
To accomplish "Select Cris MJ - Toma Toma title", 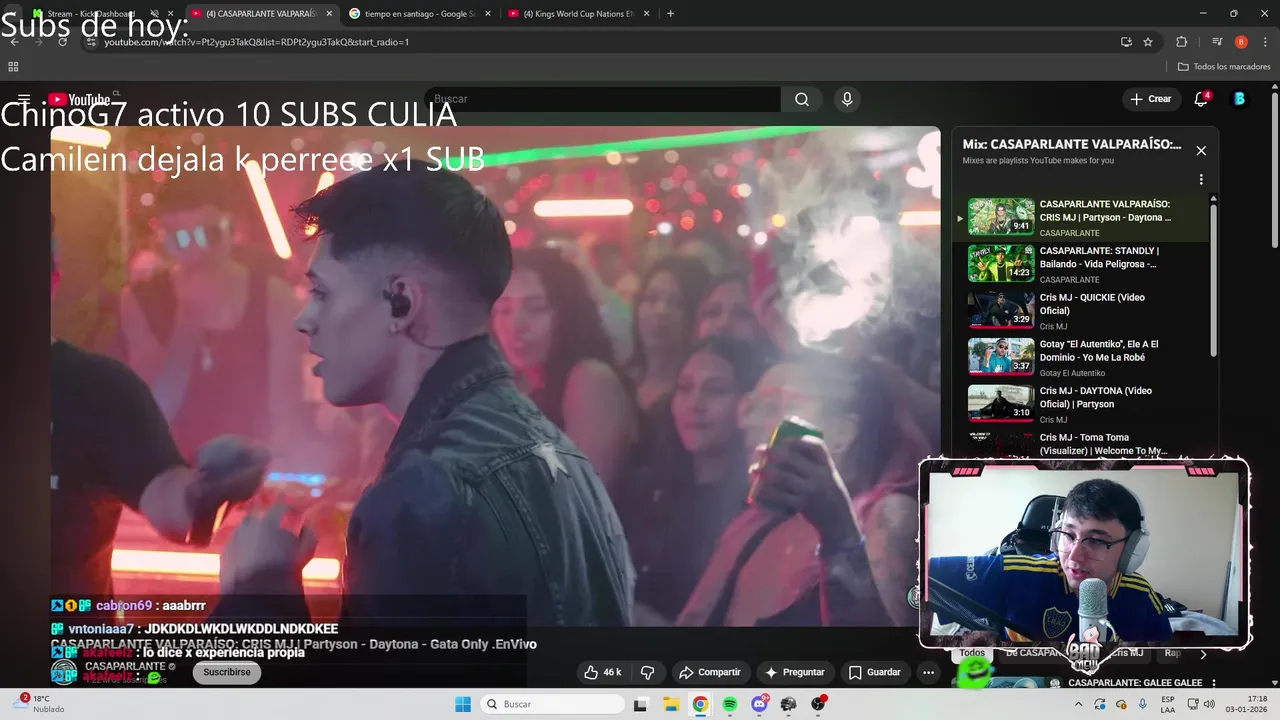I will (1103, 444).
